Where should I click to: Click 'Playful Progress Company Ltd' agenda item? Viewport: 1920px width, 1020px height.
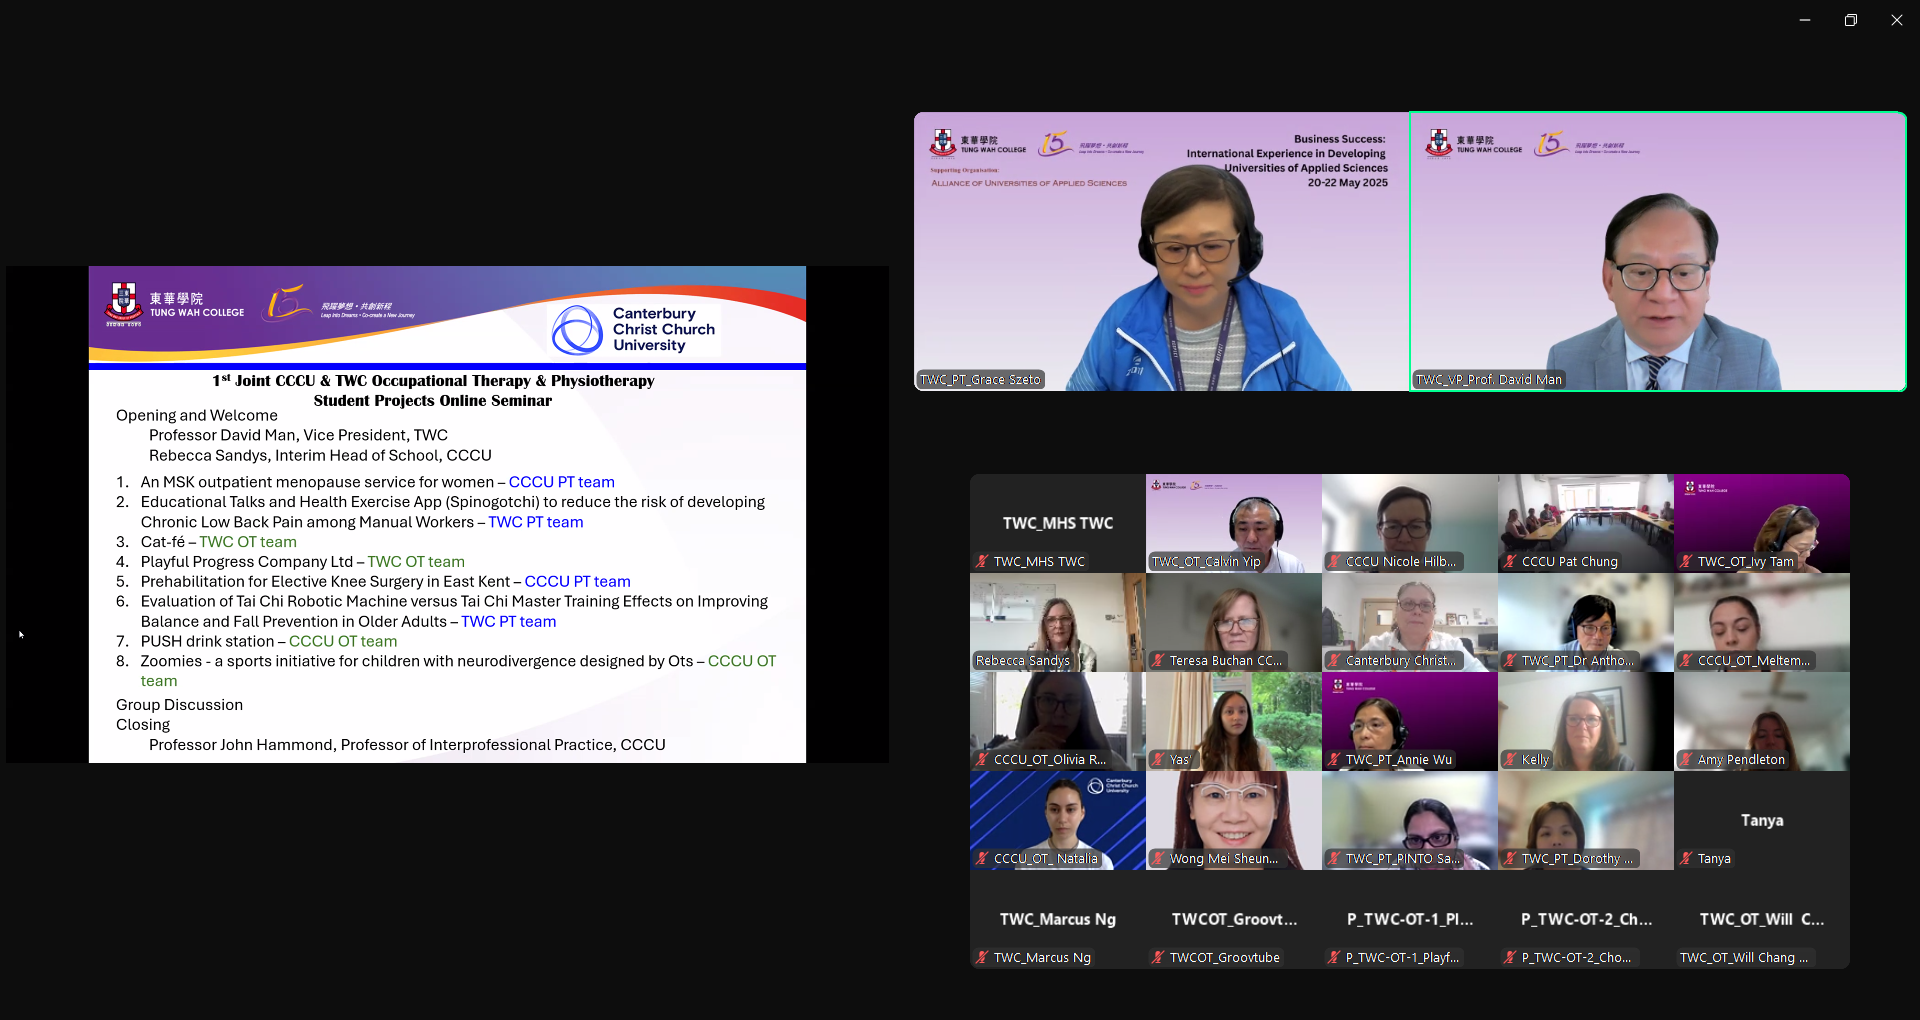point(247,562)
